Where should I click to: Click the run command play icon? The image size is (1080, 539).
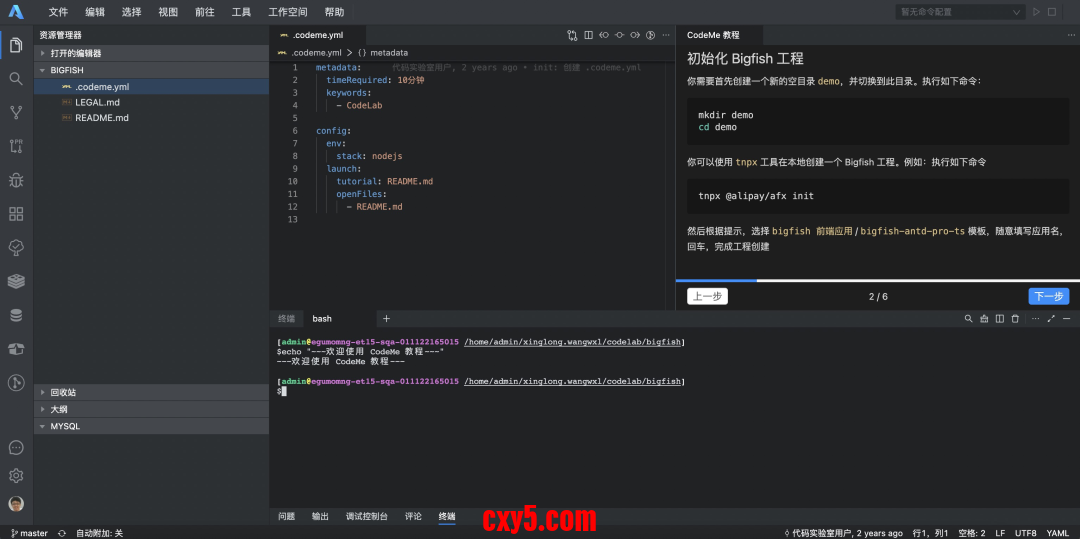1036,12
